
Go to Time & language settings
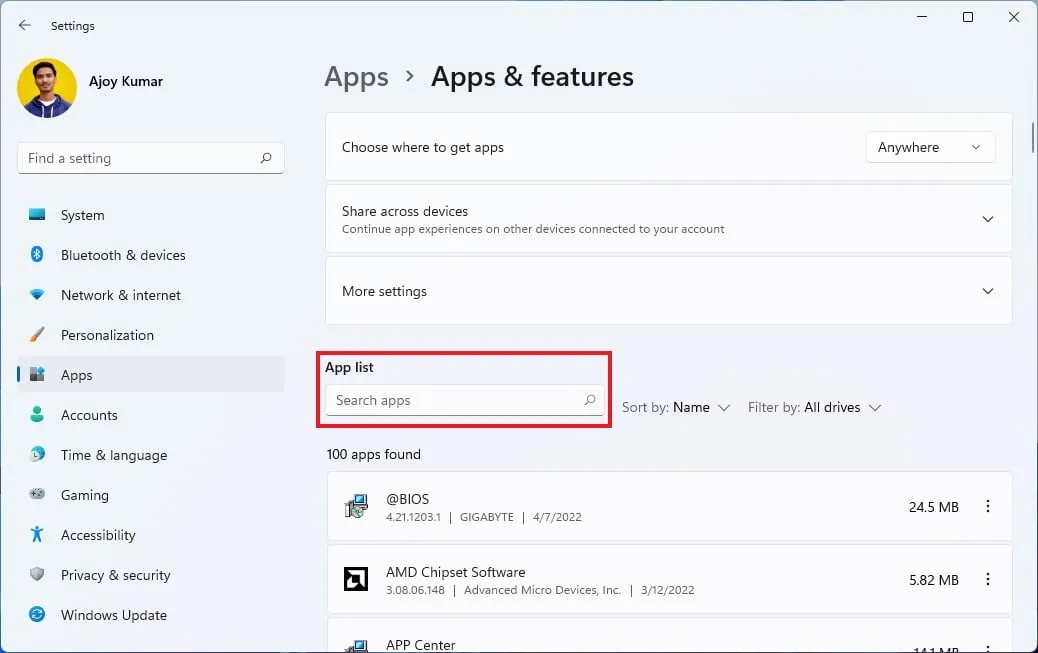click(113, 455)
